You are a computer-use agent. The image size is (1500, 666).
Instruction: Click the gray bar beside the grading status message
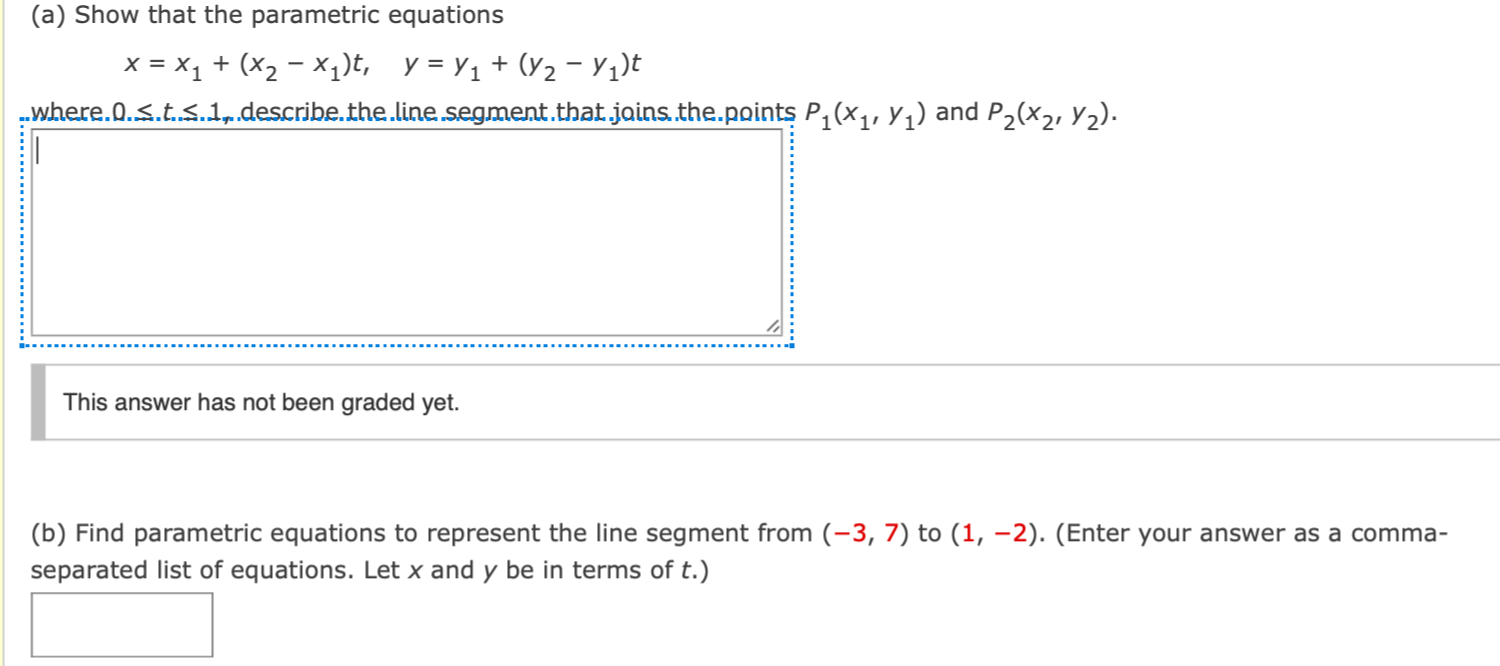tap(38, 402)
